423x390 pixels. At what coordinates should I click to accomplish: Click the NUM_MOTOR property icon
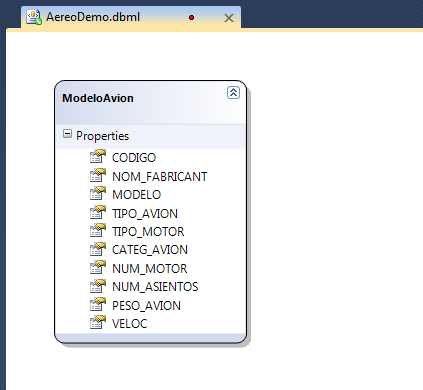click(98, 267)
